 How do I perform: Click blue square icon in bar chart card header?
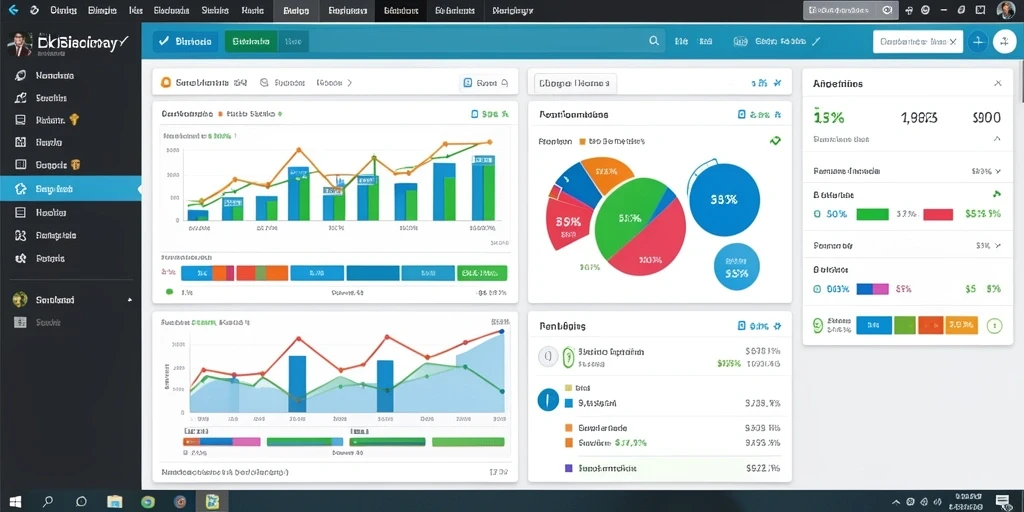point(475,114)
